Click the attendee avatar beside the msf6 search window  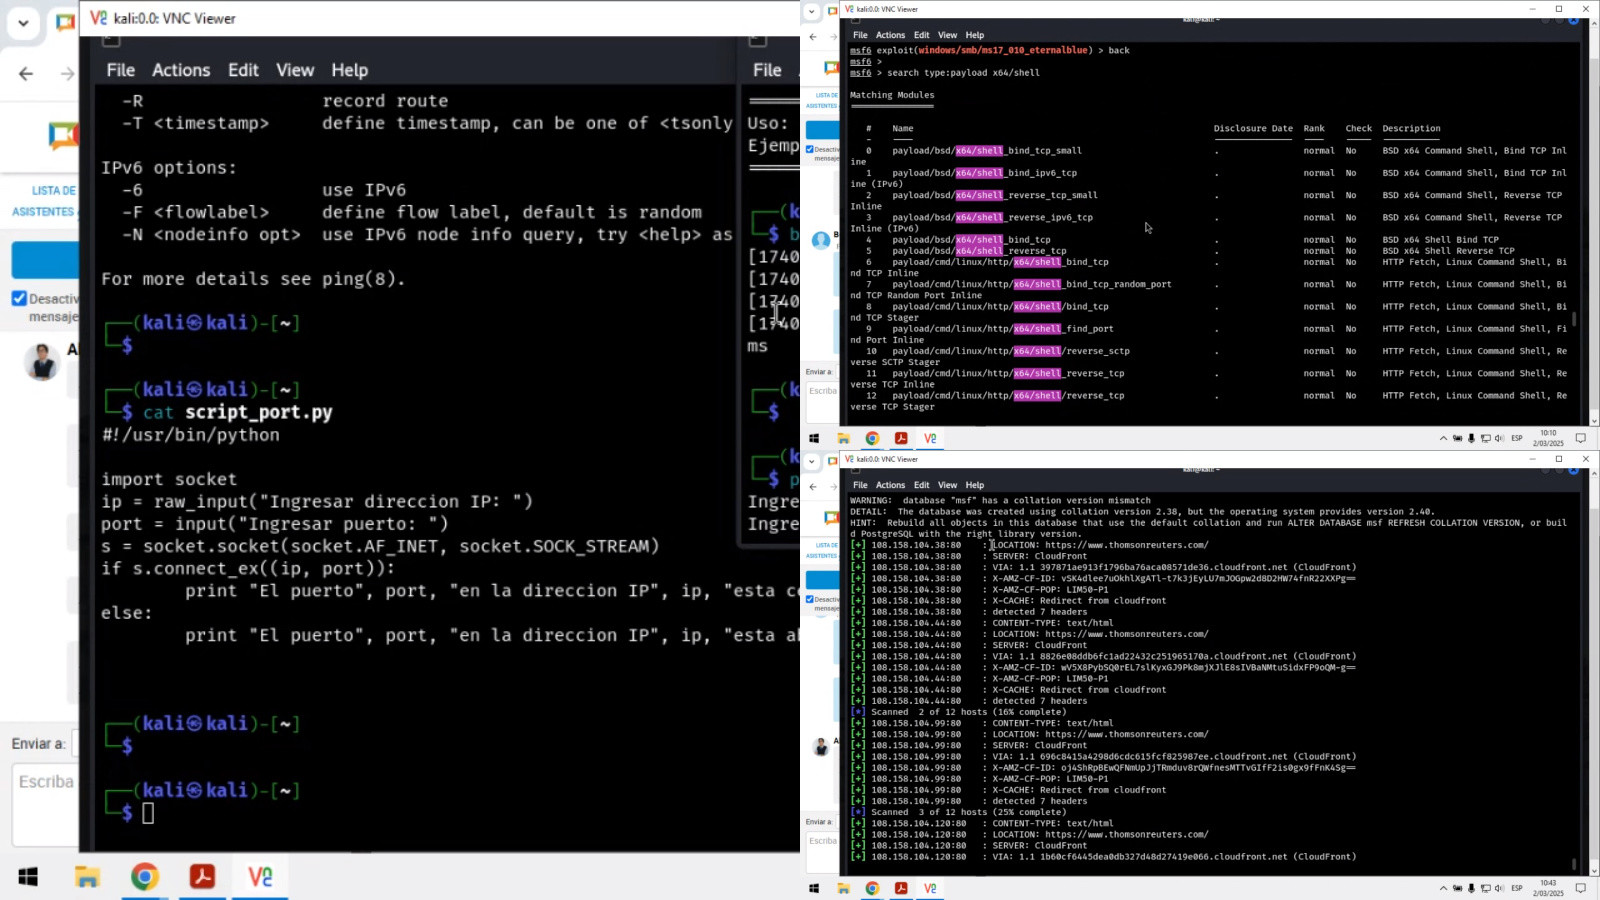[x=821, y=240]
